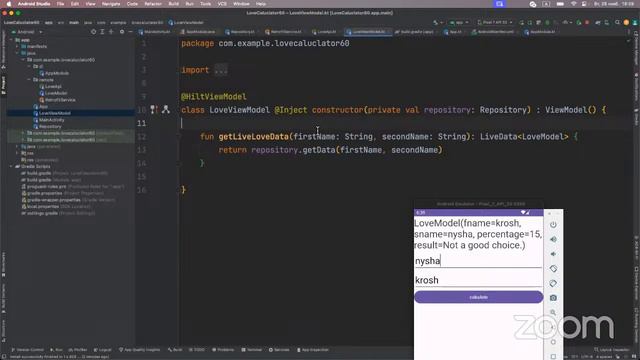Screen dimensions: 640x360
Task: Open the File menu
Action: pyautogui.click(x=60, y=4)
